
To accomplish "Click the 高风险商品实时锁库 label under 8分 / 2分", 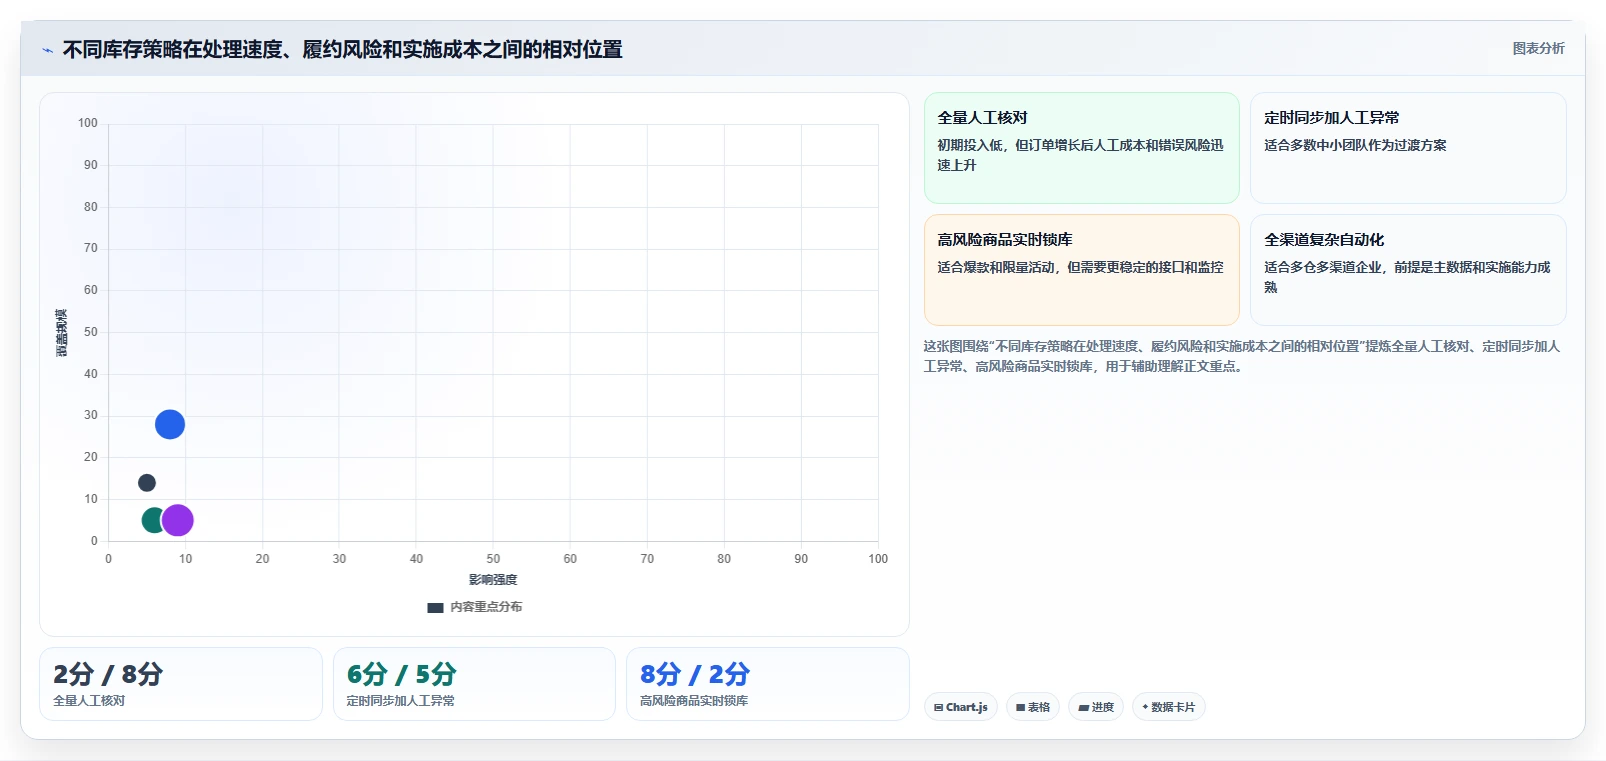I will 694,701.
